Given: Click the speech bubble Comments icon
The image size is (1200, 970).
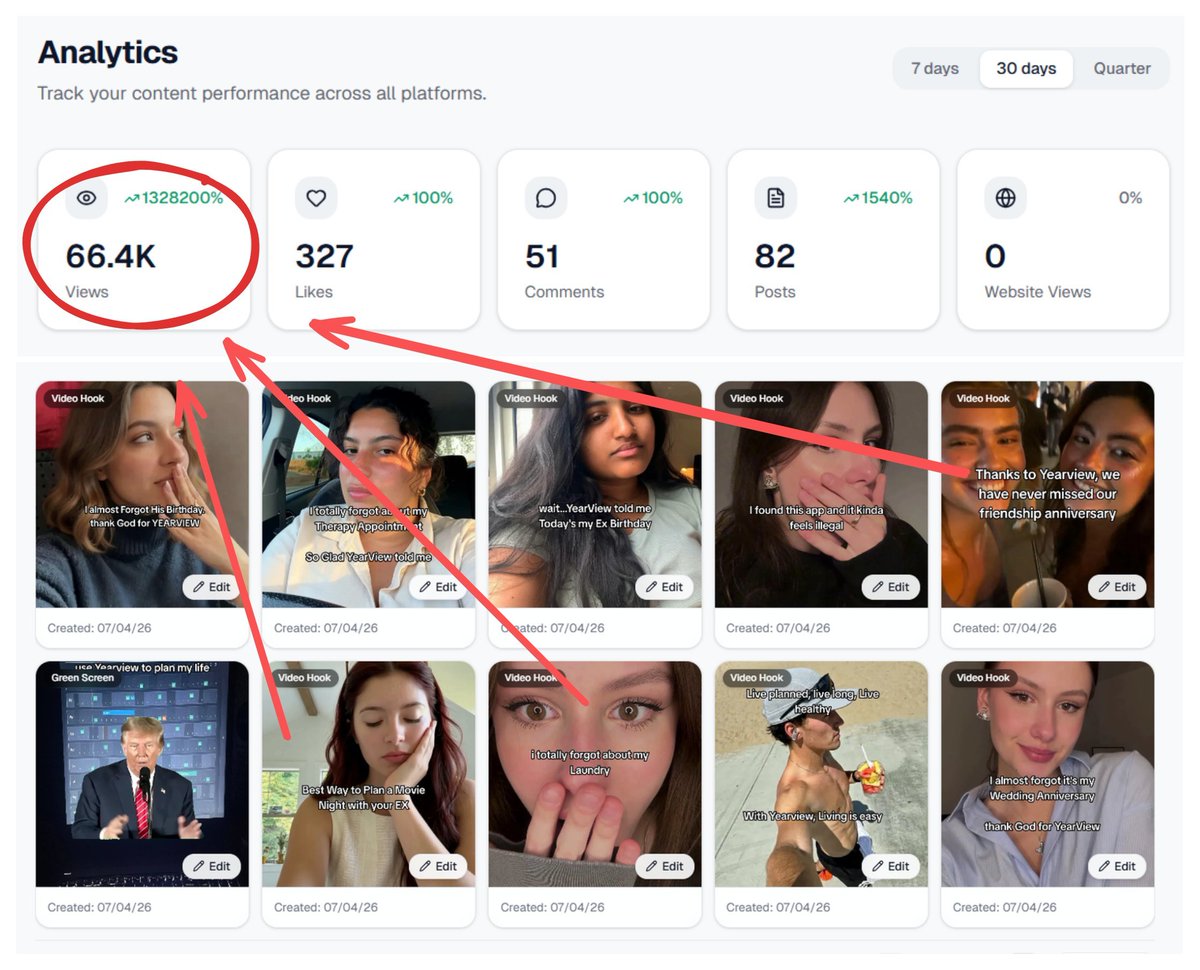Looking at the screenshot, I should [x=545, y=198].
